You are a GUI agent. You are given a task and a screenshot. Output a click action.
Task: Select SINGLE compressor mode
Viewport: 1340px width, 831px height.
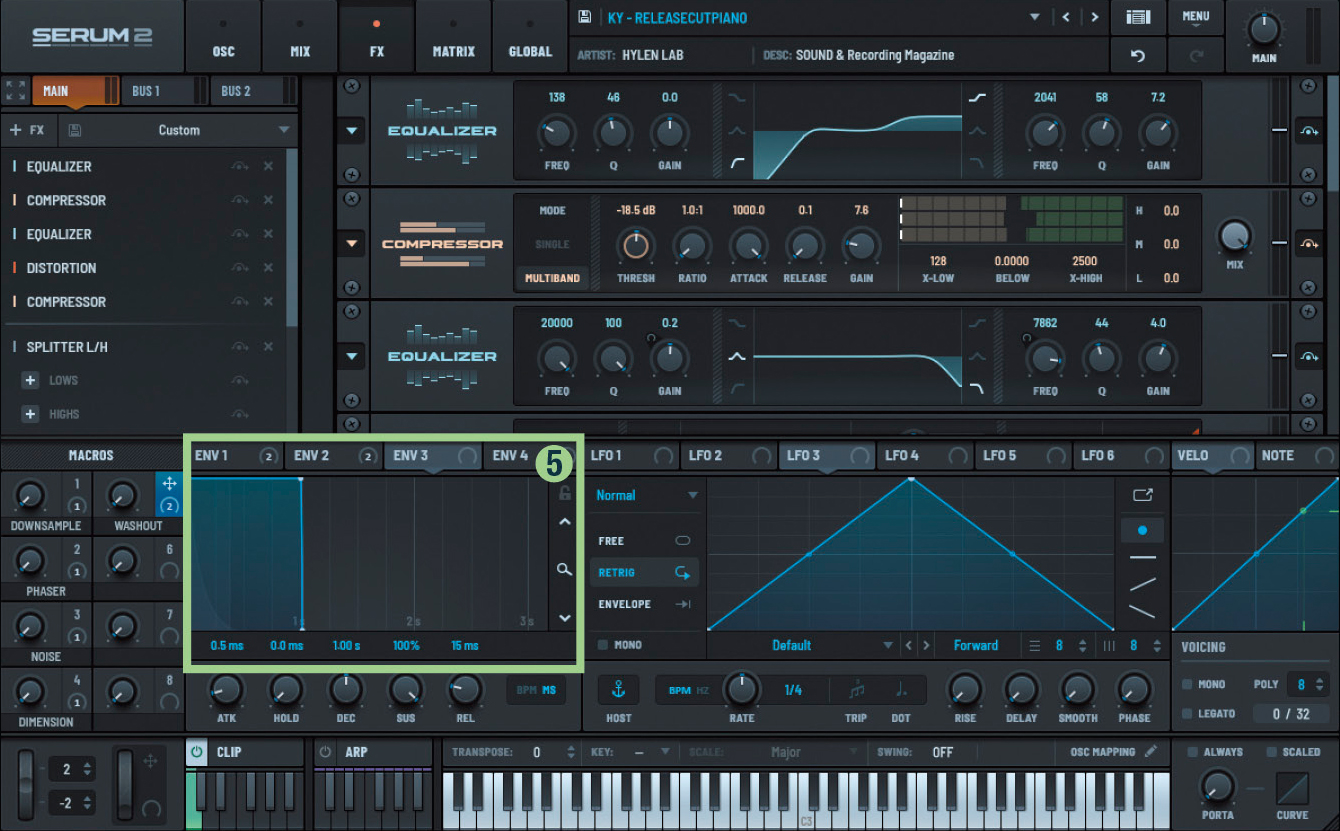click(x=552, y=244)
